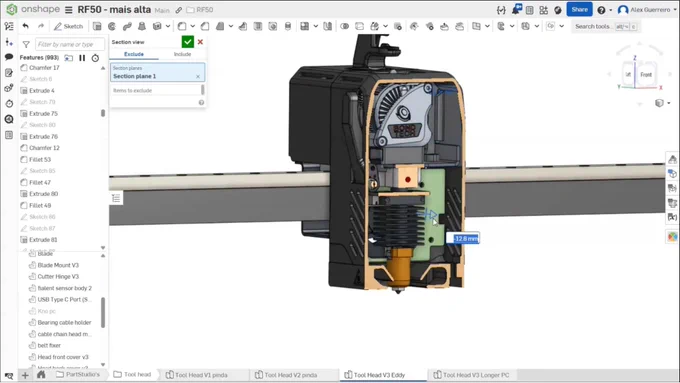Cancel Section view with red X
This screenshot has width=680, height=383.
click(200, 42)
